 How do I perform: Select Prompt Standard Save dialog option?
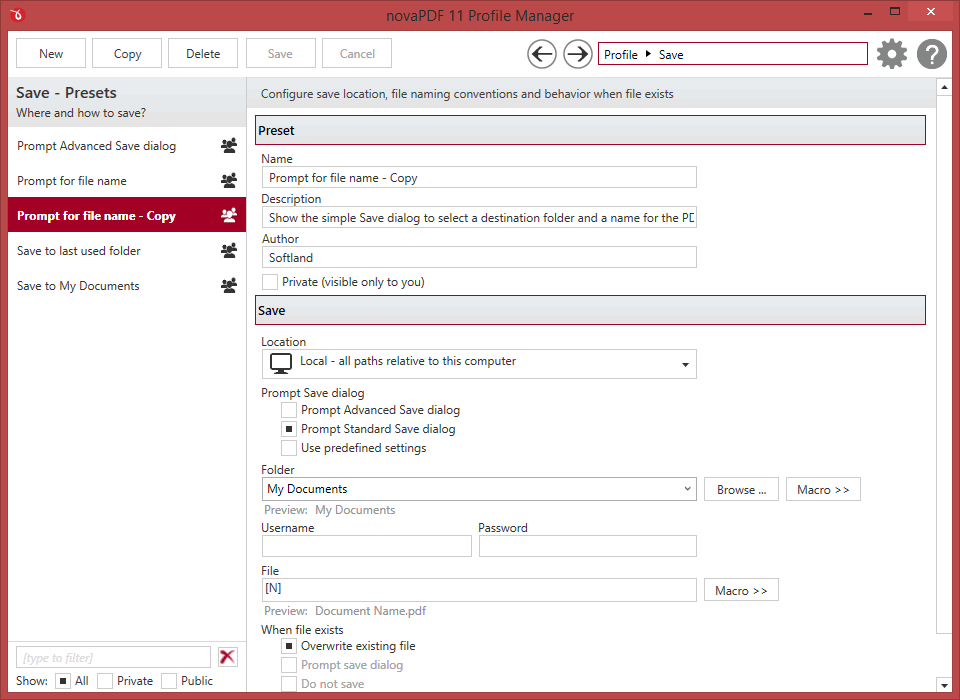(x=289, y=429)
